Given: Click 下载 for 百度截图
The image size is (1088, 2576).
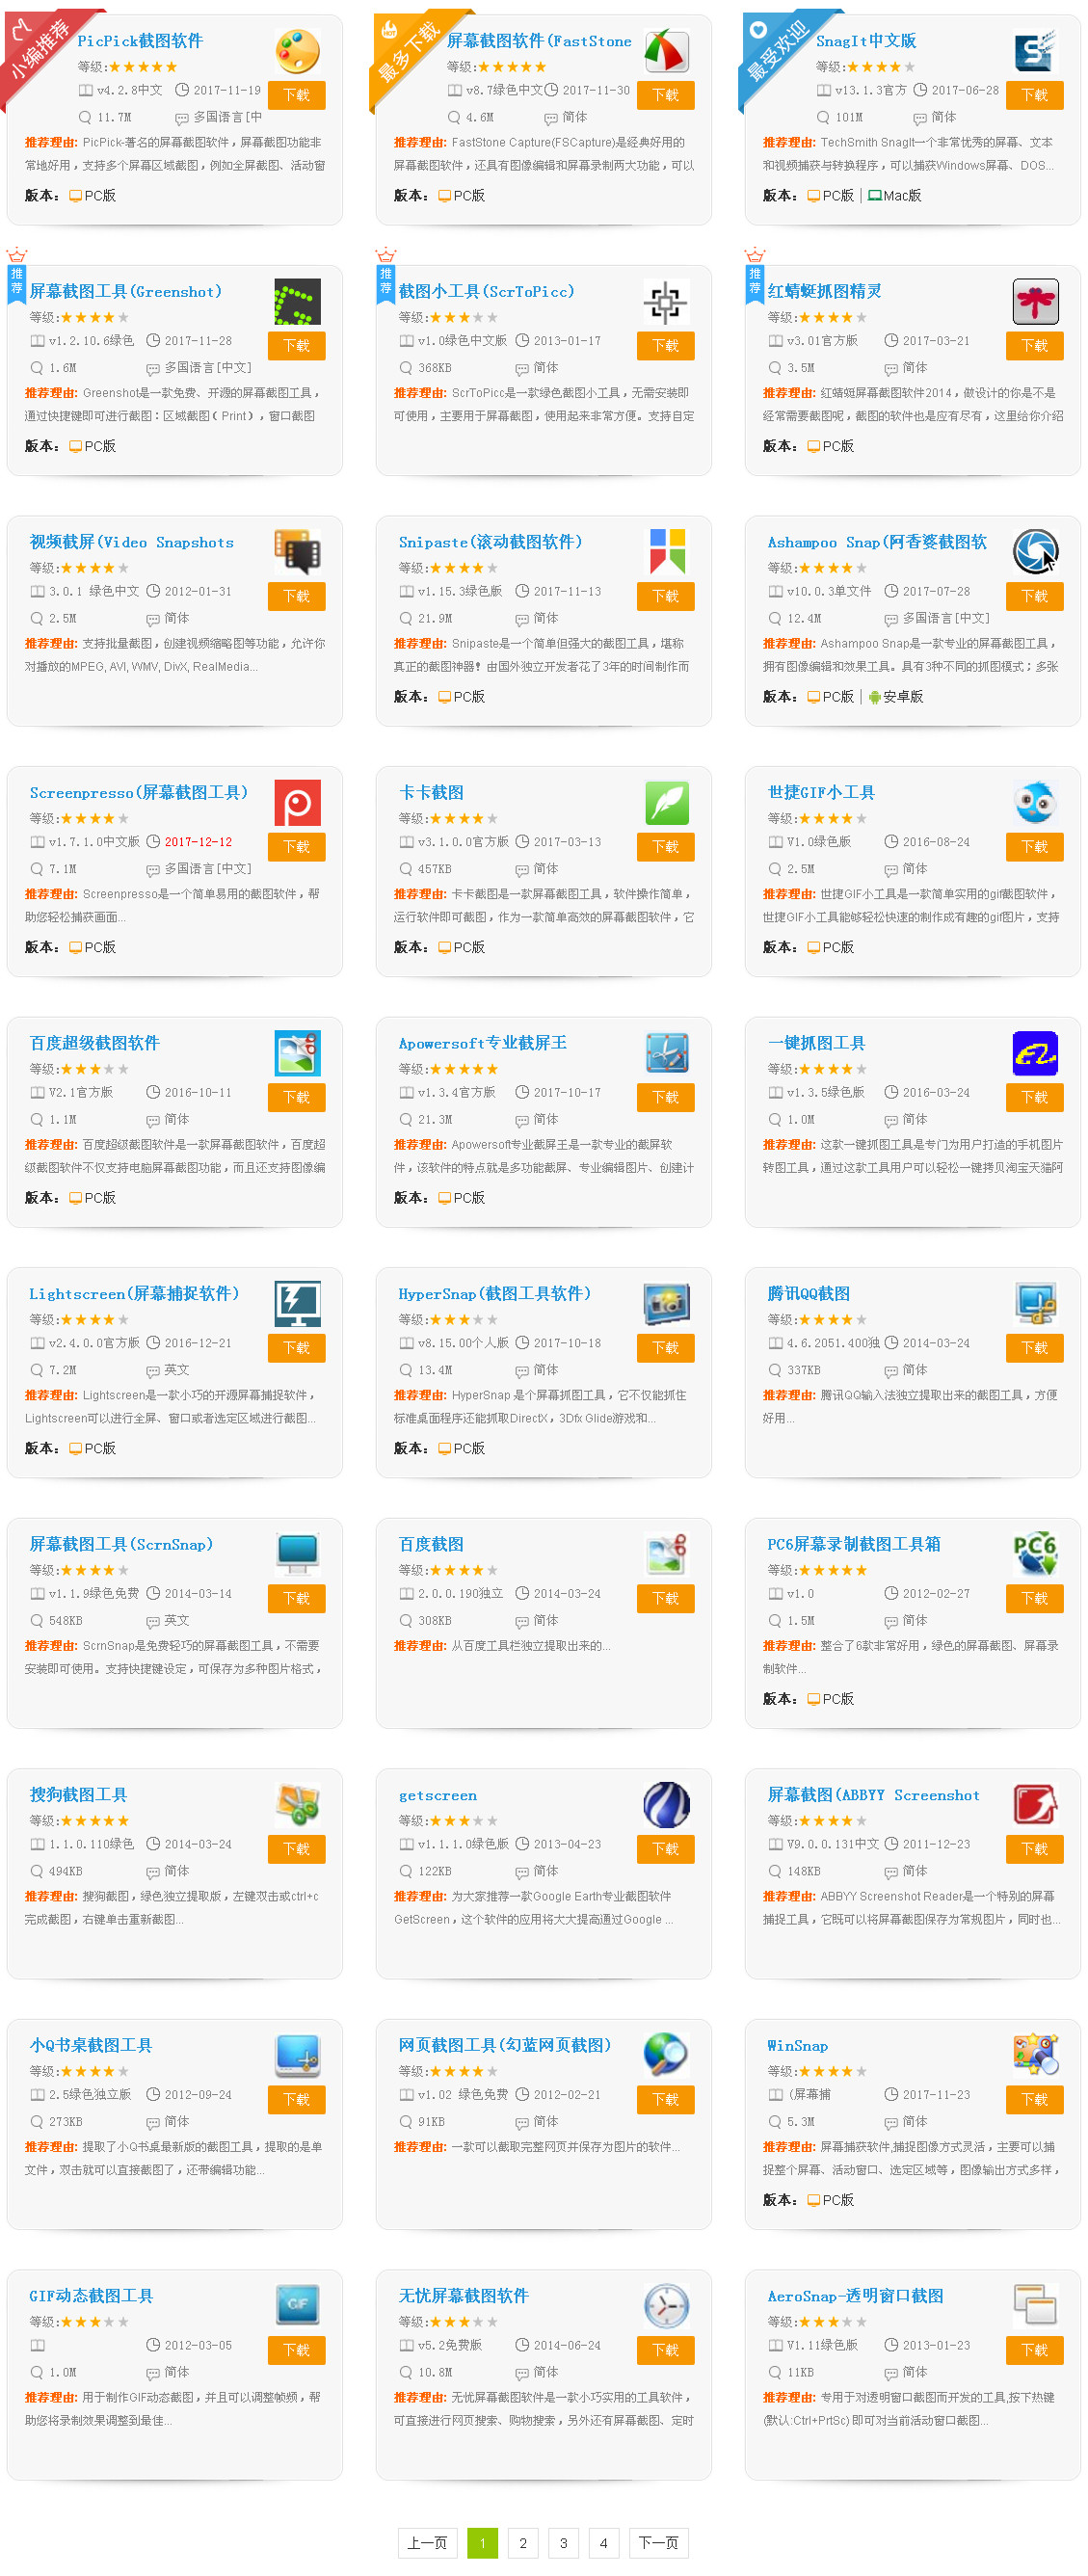Looking at the screenshot, I should click(x=666, y=1598).
